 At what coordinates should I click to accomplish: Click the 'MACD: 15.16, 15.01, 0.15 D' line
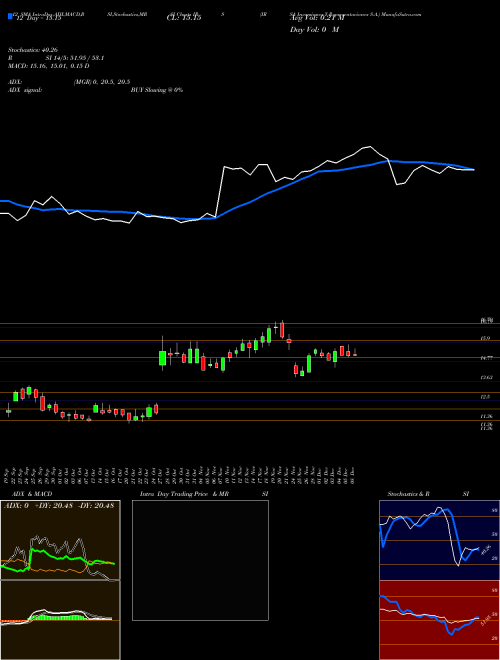coord(49,66)
